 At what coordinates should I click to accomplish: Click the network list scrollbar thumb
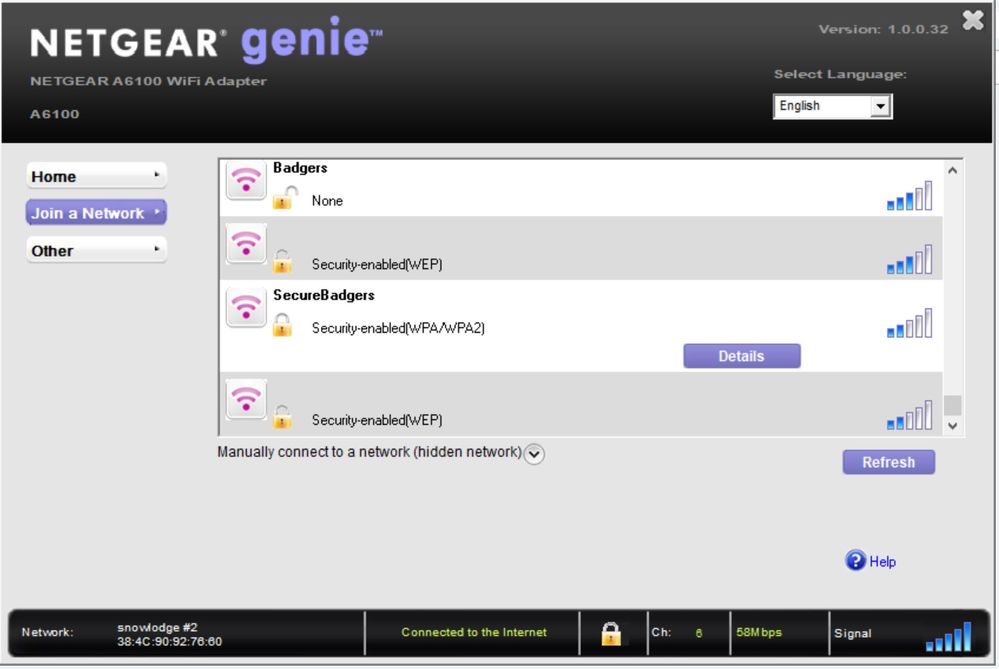click(x=952, y=405)
